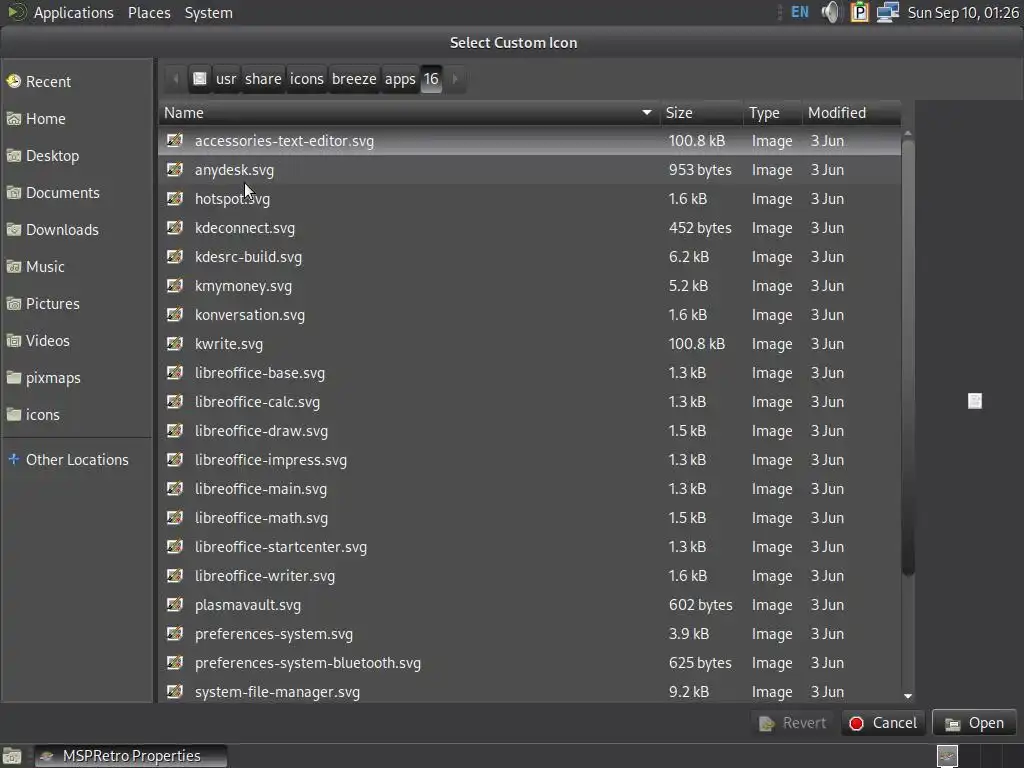Select libreoffice-base.svg file
Viewport: 1024px width, 768px height.
tap(530, 373)
